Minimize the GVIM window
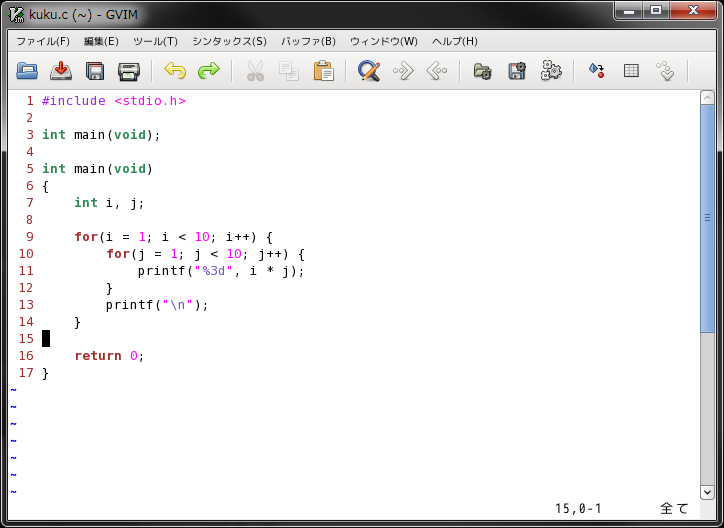 coord(629,11)
